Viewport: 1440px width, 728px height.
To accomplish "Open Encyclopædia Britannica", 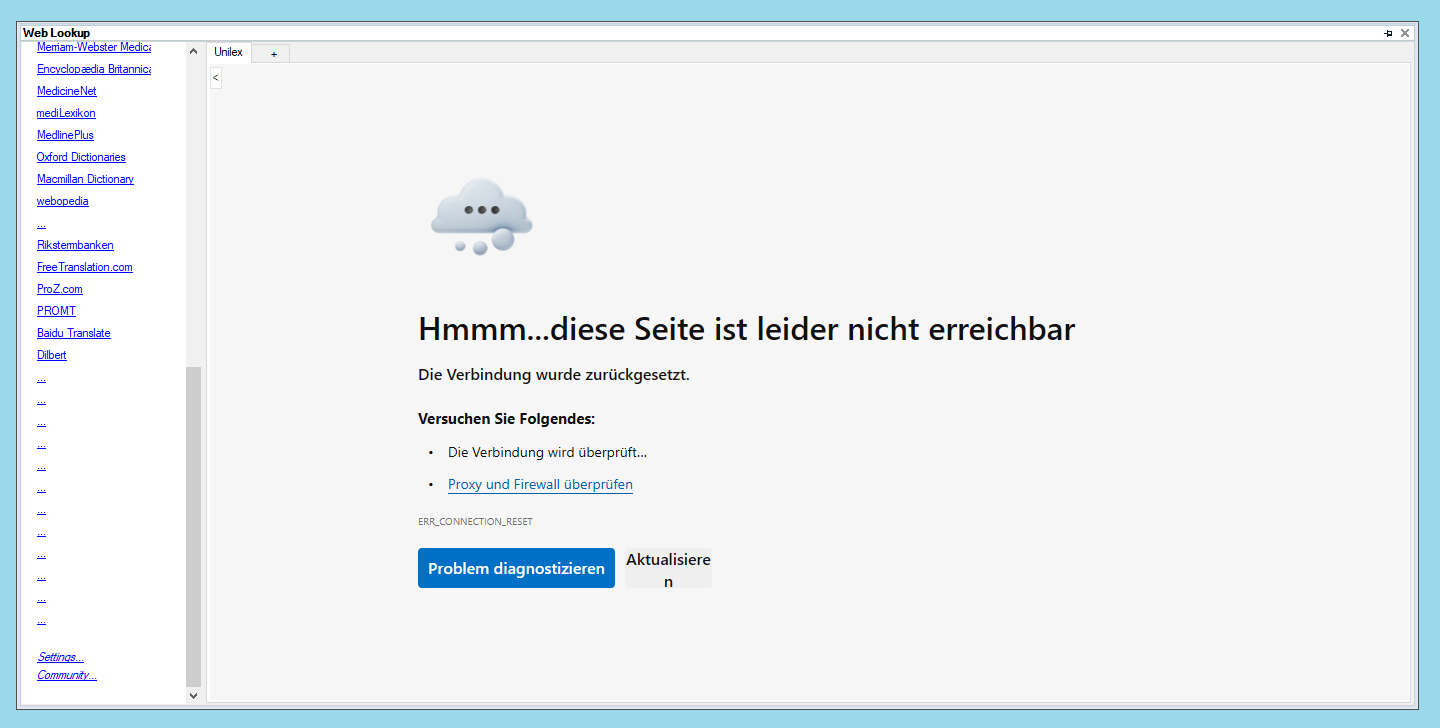I will (93, 69).
